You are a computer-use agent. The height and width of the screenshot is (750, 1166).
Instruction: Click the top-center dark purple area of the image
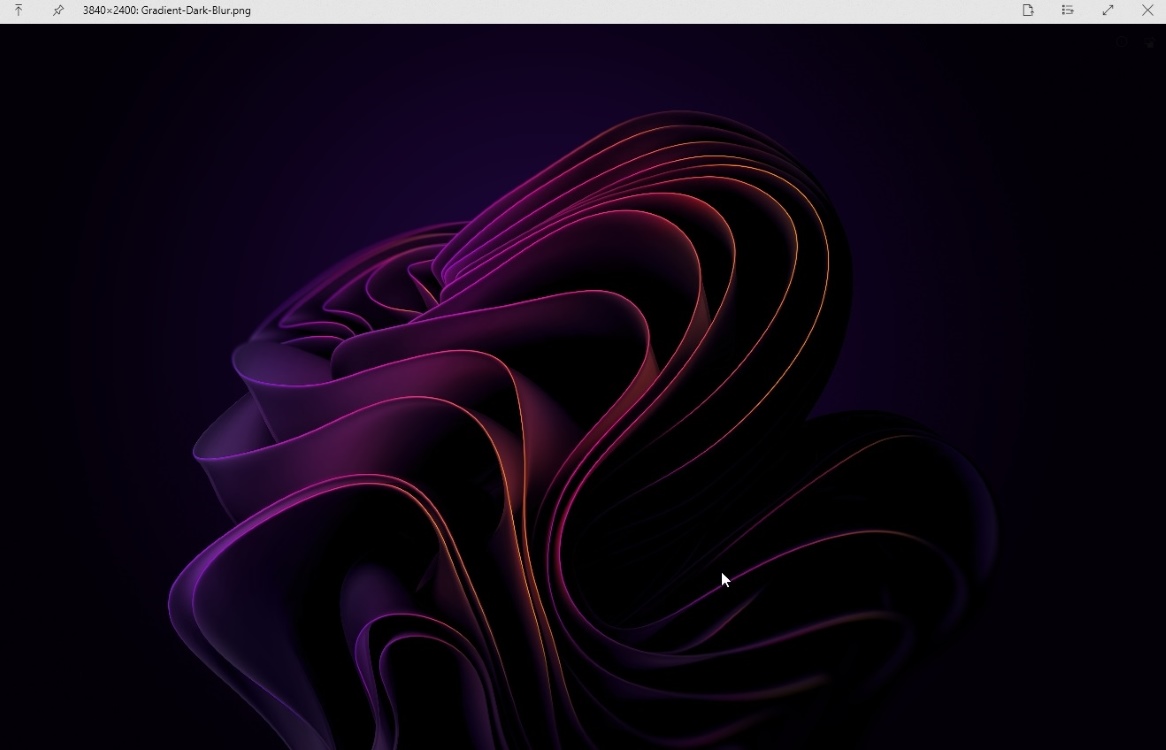583,60
